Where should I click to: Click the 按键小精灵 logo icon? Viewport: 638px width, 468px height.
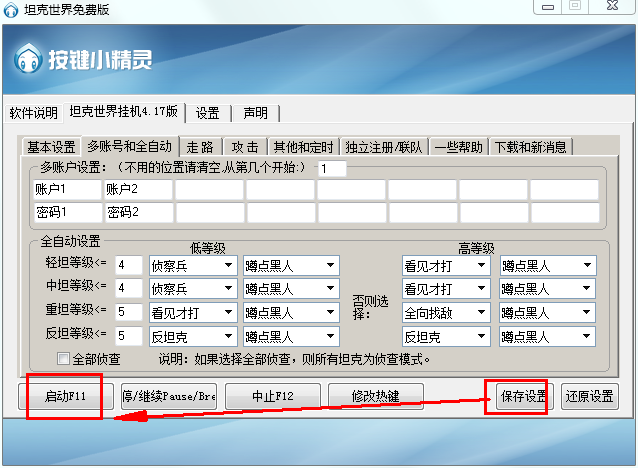coord(27,59)
